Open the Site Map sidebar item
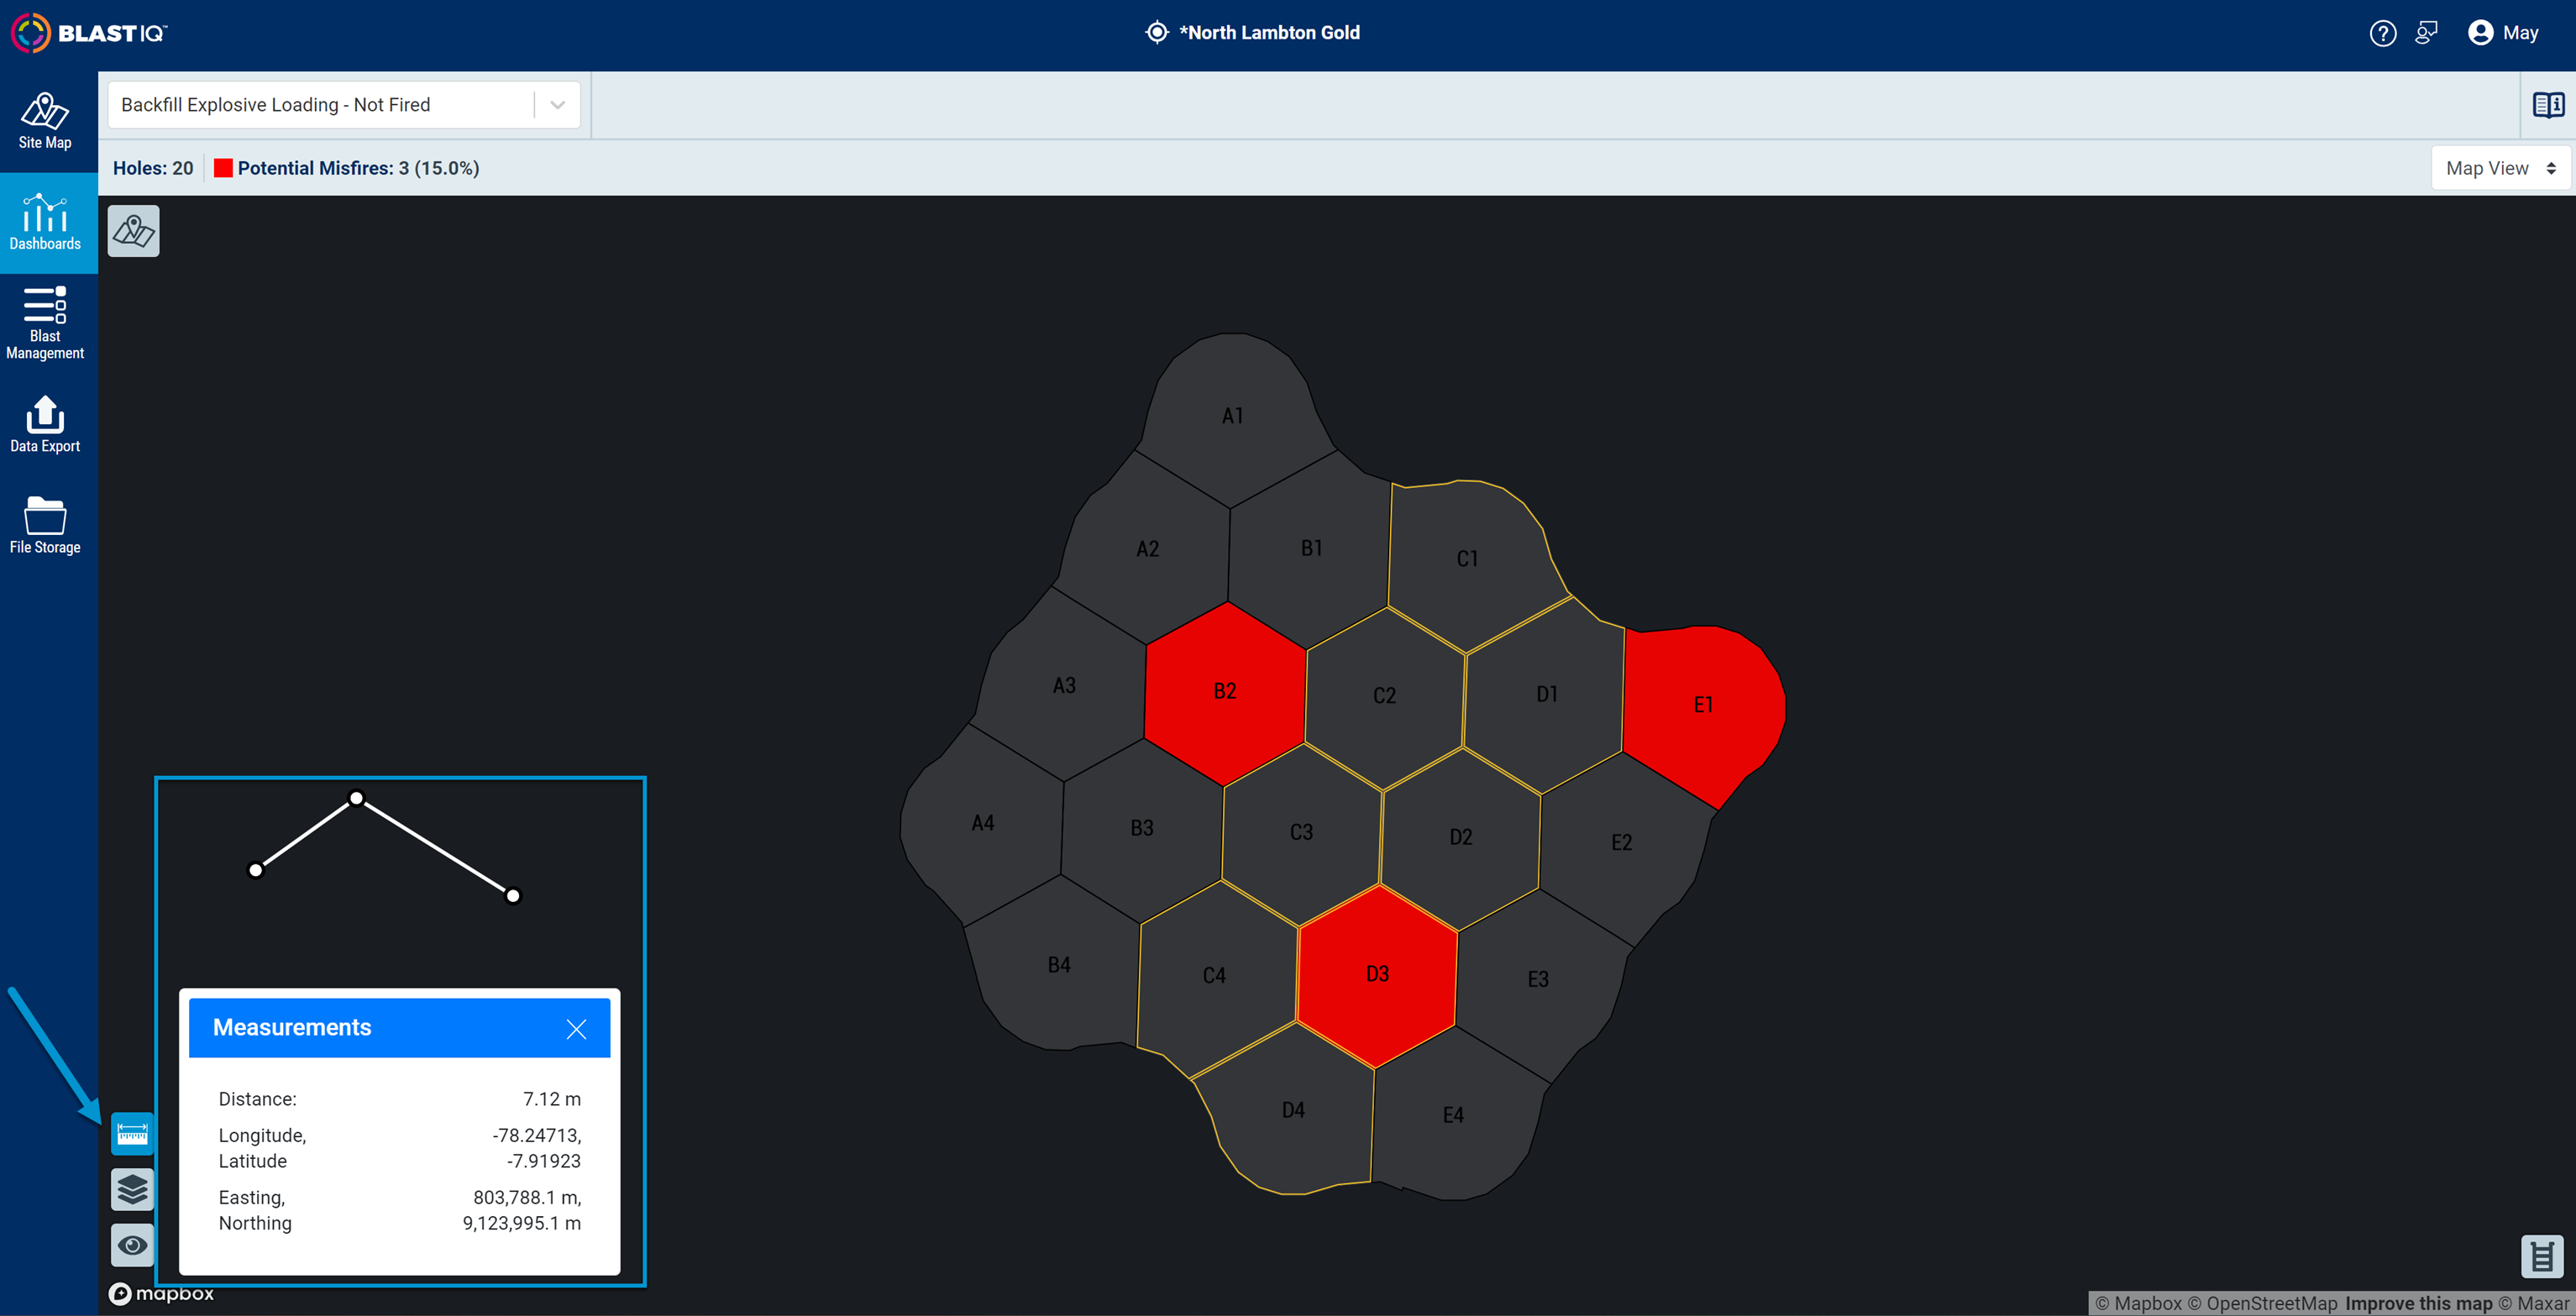 [45, 121]
